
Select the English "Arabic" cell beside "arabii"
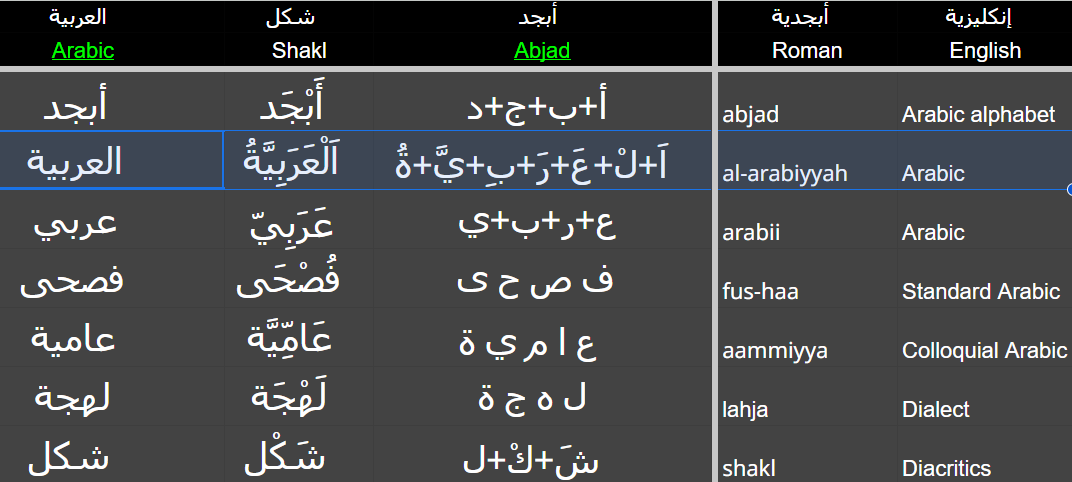pos(933,233)
